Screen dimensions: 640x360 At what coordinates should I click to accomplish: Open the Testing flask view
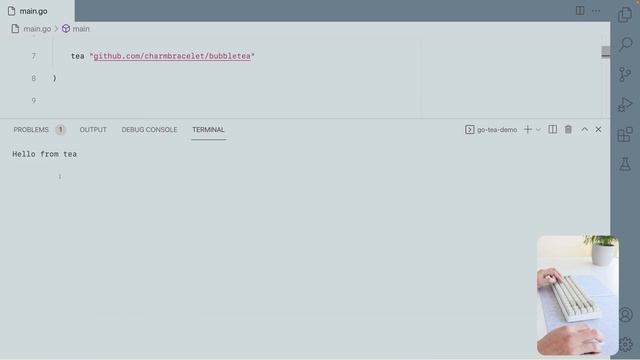[625, 164]
